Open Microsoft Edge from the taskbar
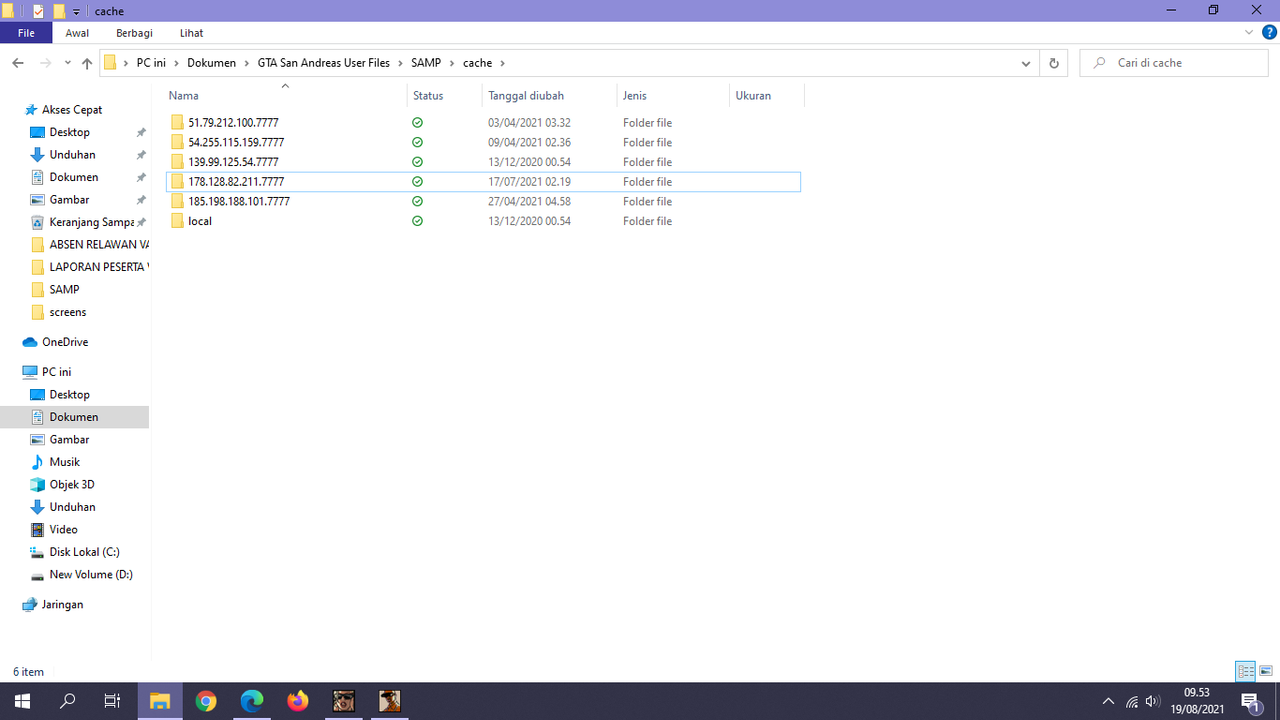 point(252,701)
